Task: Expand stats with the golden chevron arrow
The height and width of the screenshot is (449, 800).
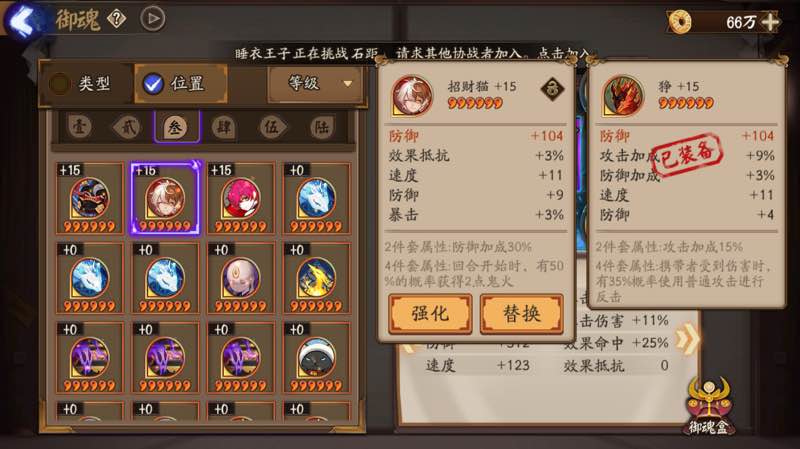Action: (x=688, y=339)
